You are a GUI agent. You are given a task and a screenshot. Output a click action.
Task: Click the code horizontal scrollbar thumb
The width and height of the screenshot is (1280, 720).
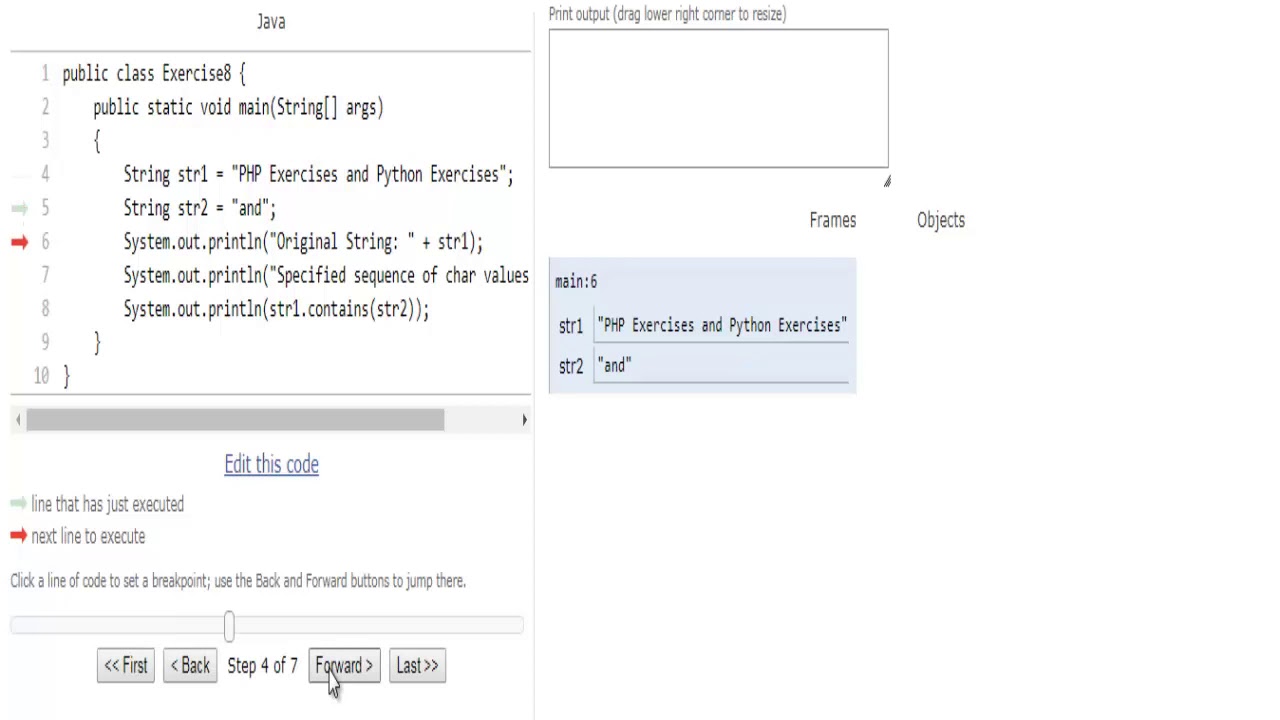pos(235,421)
